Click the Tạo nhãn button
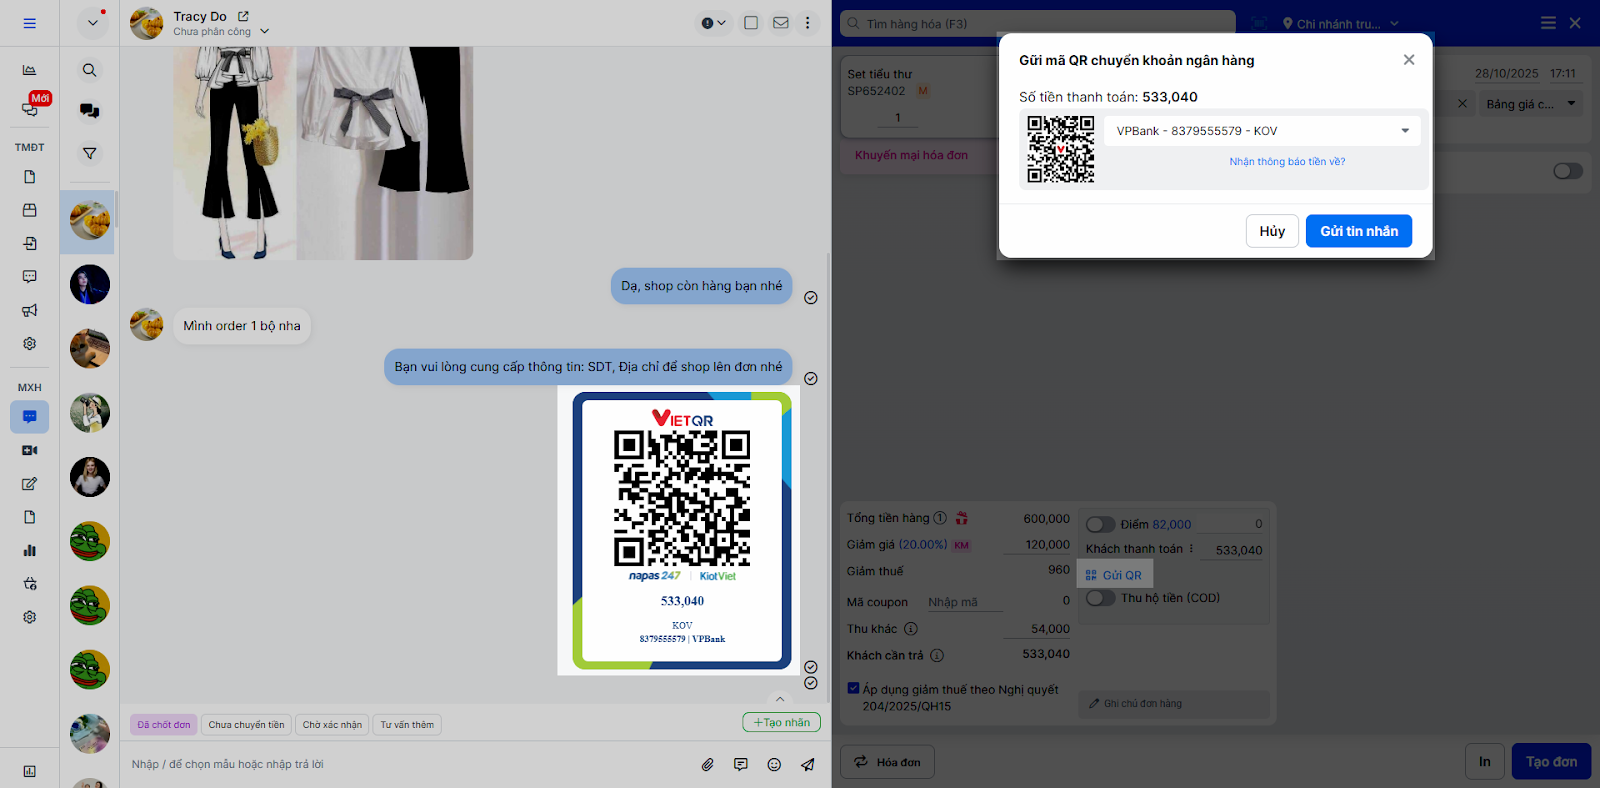 [x=782, y=722]
